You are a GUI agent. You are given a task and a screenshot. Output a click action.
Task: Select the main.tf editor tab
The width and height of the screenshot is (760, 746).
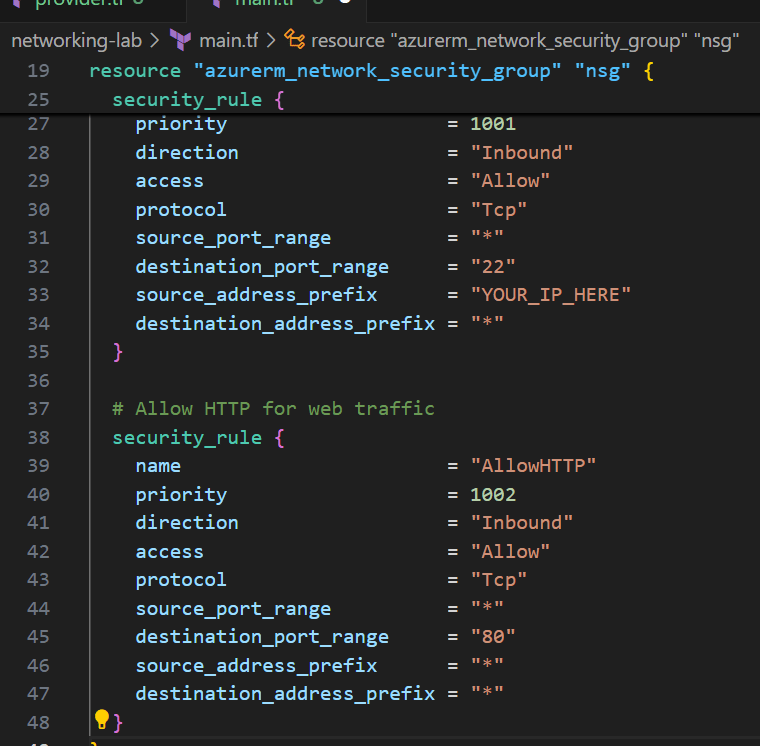point(262,3)
